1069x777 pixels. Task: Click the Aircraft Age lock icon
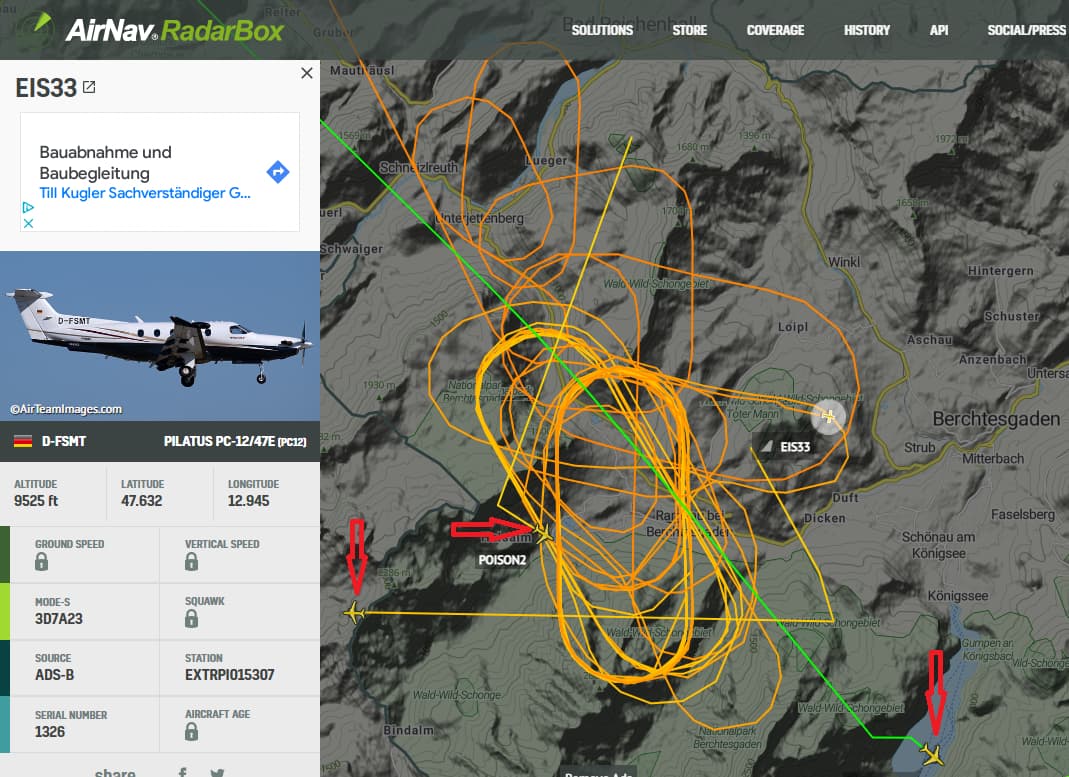click(x=192, y=731)
